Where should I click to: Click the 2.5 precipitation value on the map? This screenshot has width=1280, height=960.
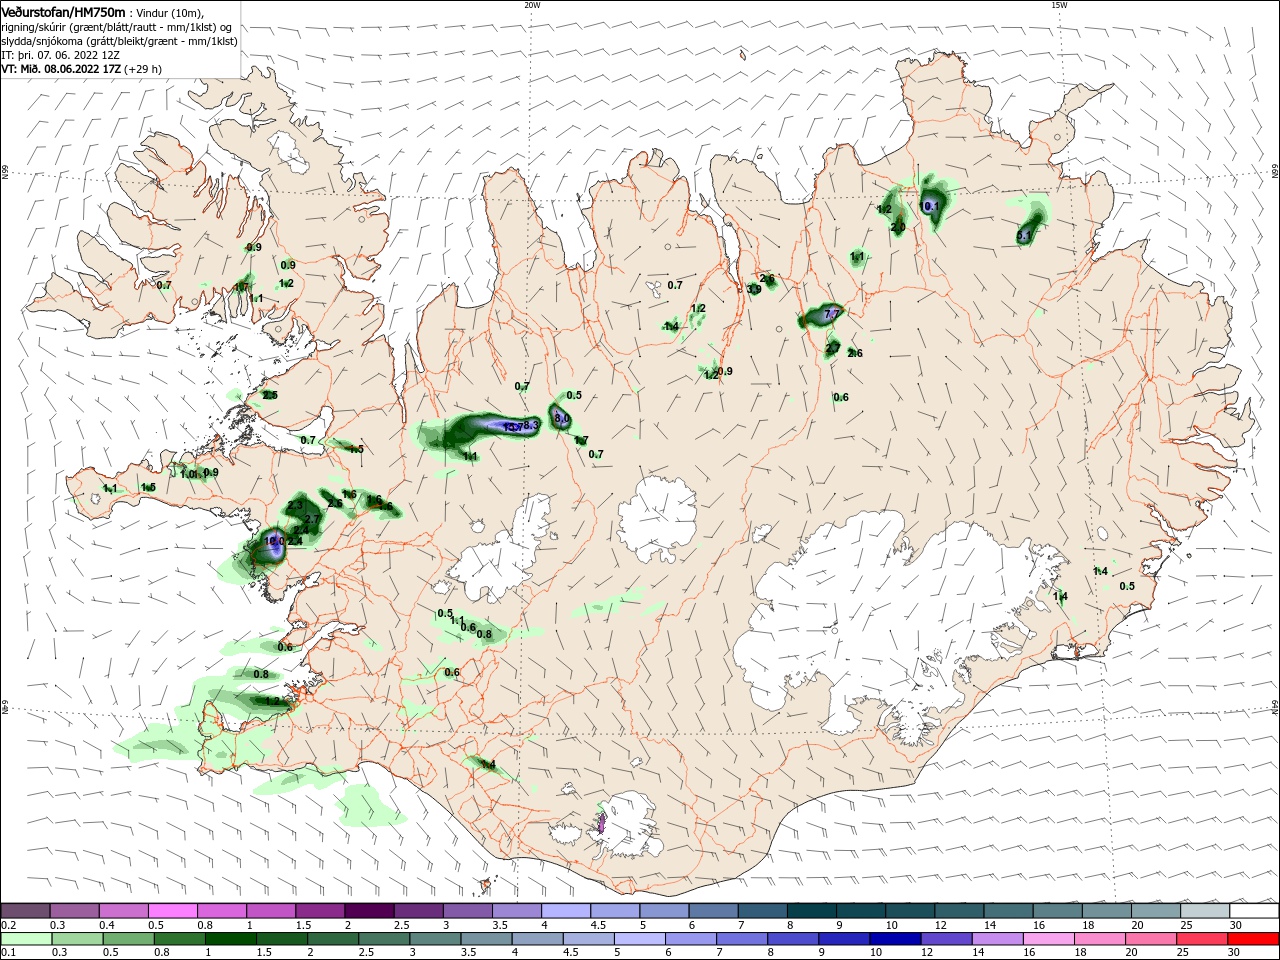pyautogui.click(x=270, y=395)
